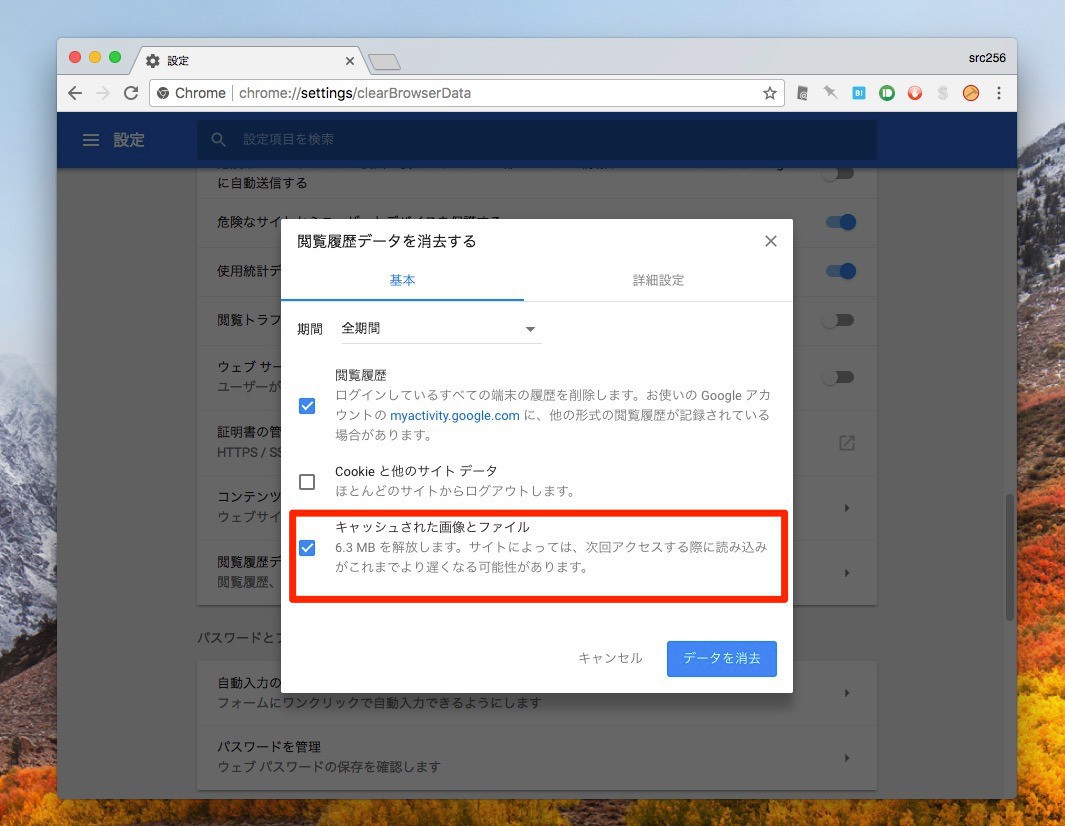The width and height of the screenshot is (1065, 826).
Task: Open settings hamburger menu
Action: pyautogui.click(x=90, y=140)
